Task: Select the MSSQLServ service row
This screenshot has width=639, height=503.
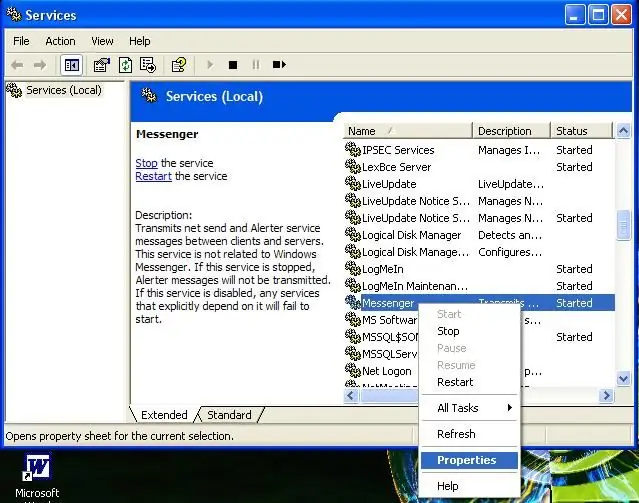Action: click(x=390, y=354)
